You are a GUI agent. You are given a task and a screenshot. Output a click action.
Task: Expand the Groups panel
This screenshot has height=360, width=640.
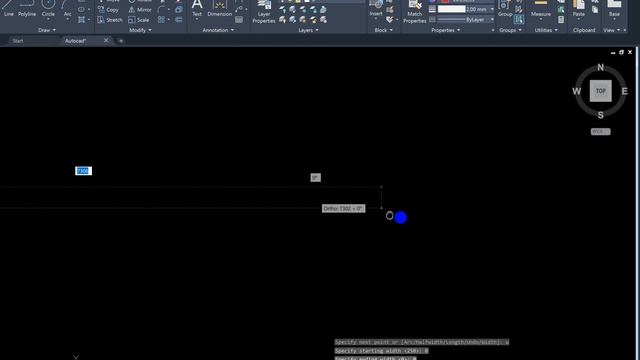coord(510,30)
